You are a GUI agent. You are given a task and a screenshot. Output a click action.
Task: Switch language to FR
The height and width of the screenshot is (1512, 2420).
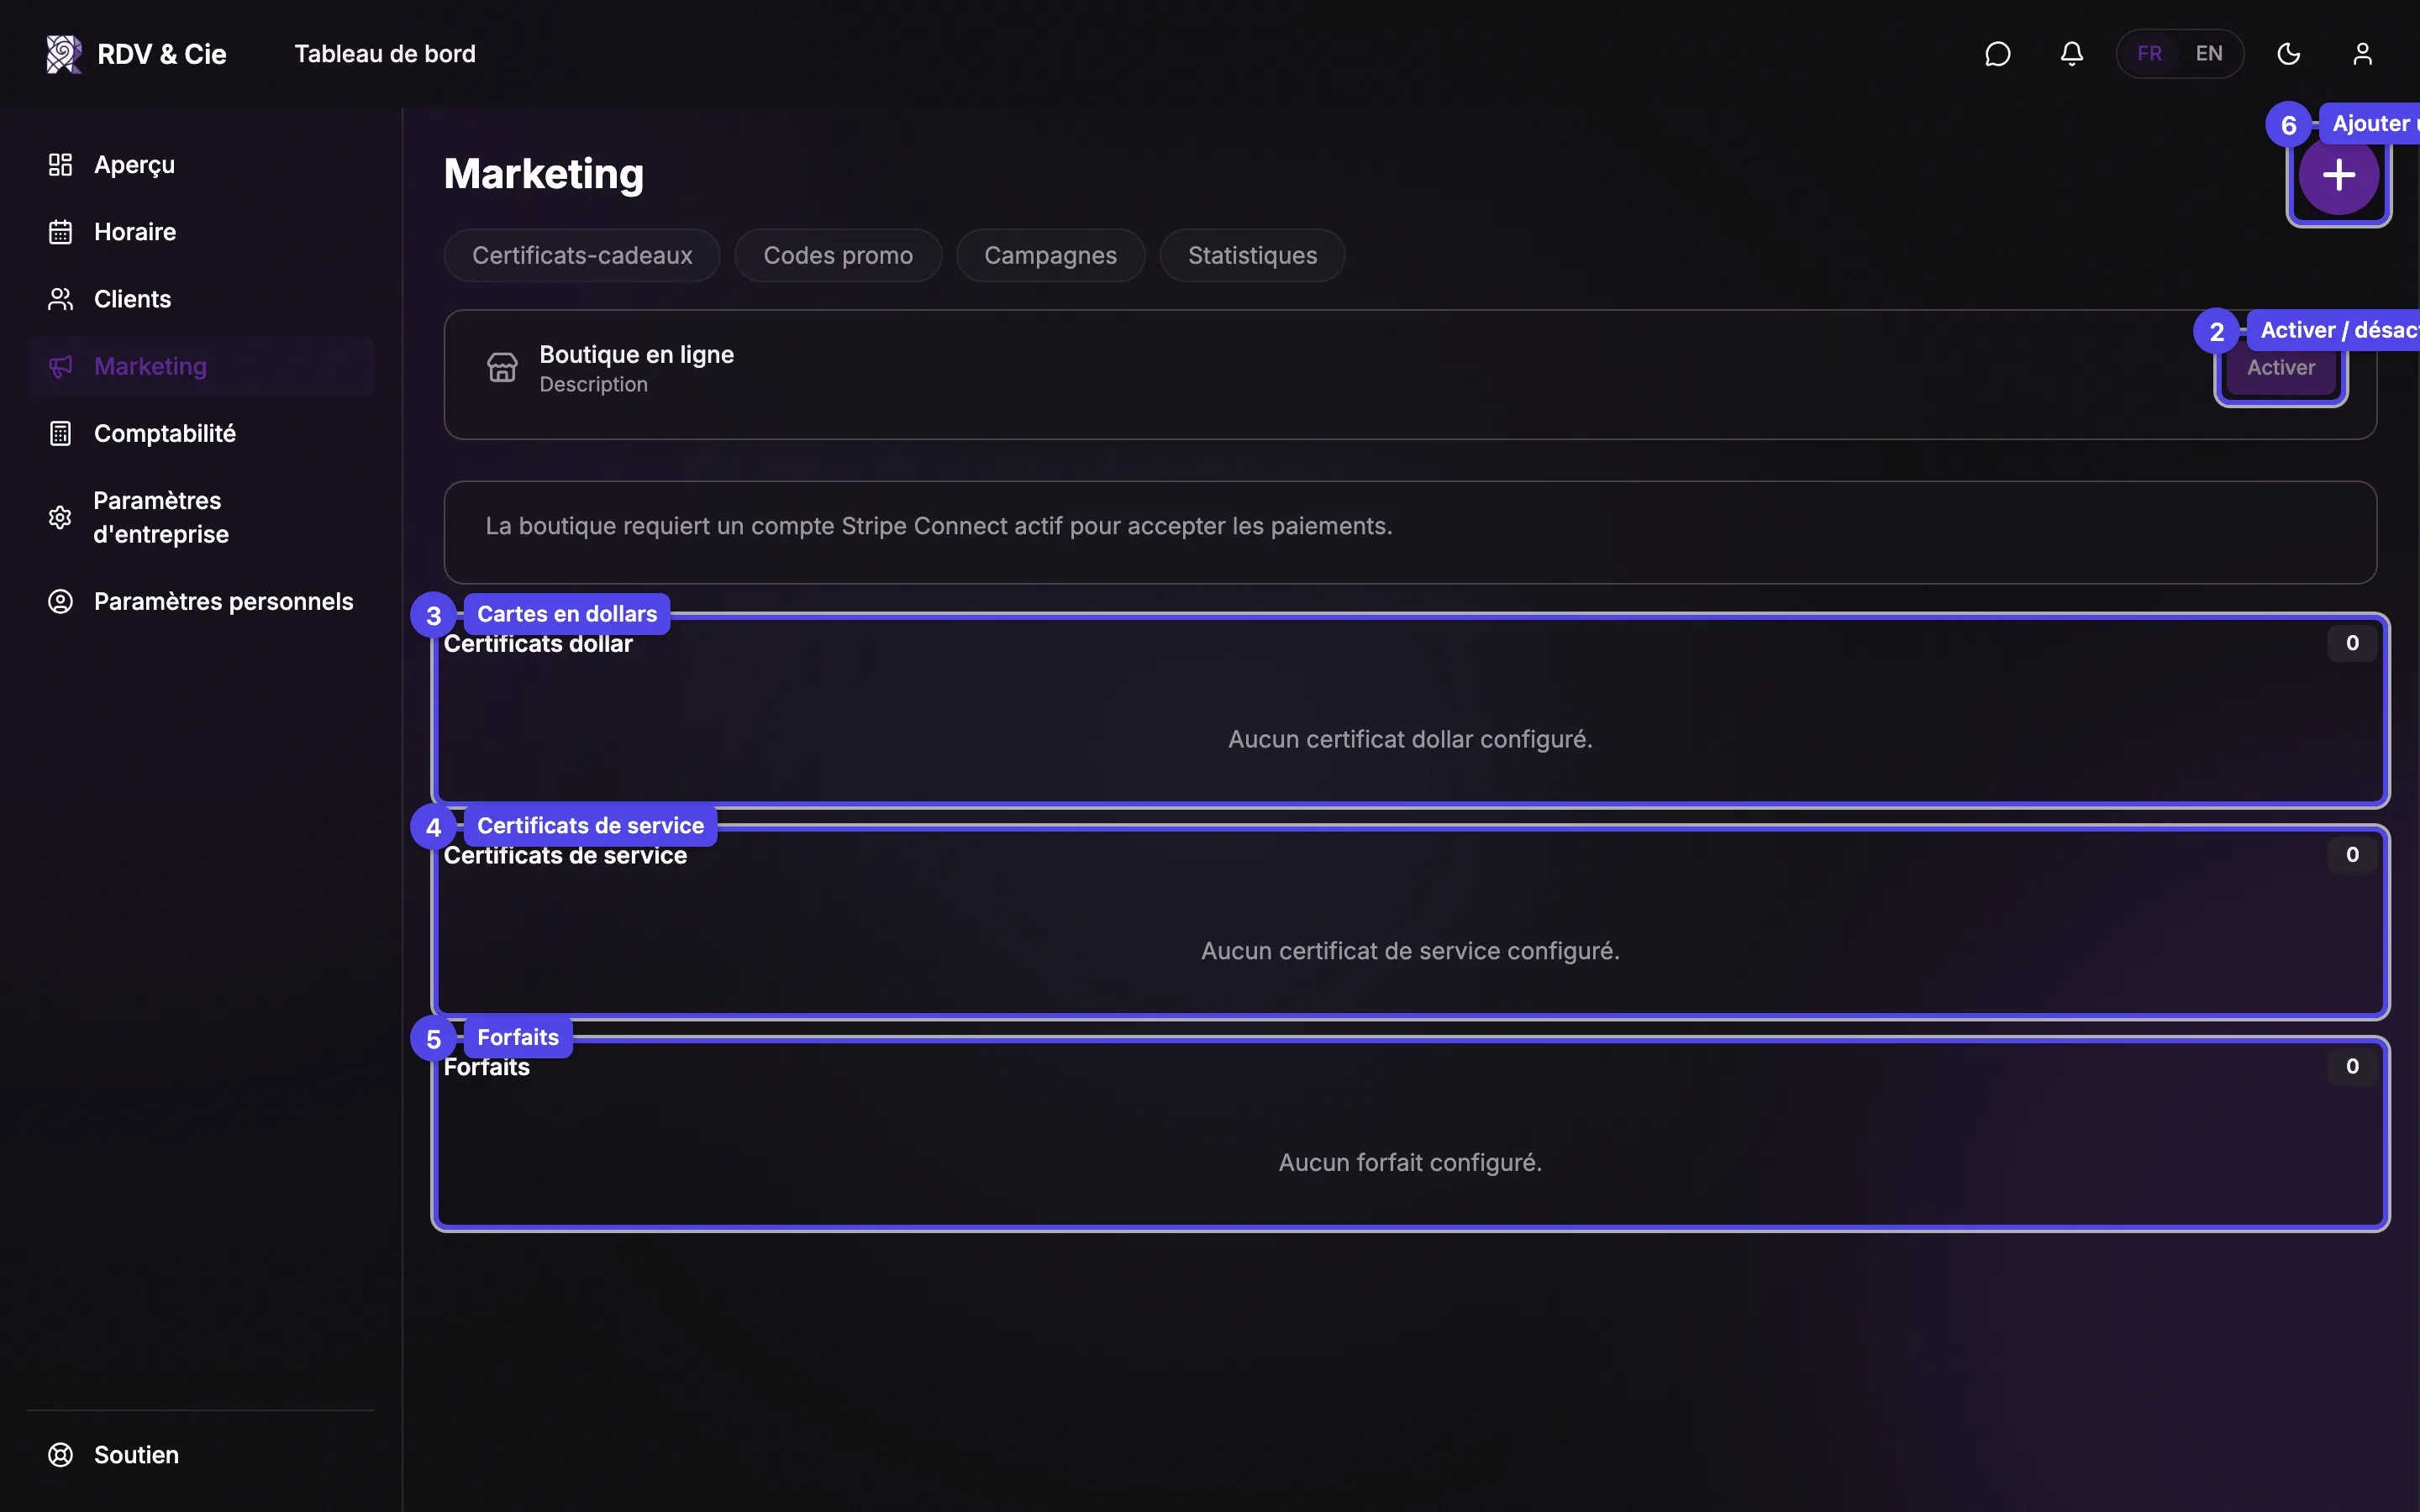(x=2149, y=54)
